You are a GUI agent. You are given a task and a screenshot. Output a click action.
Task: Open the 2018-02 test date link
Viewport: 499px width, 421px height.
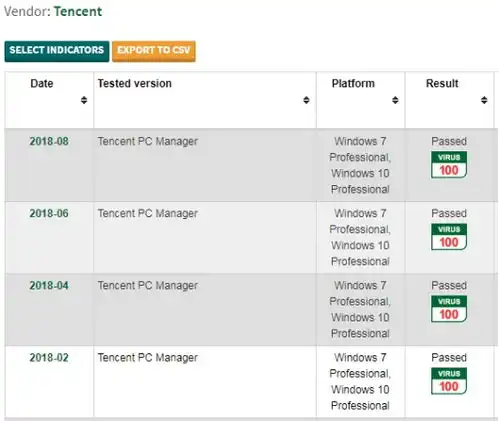[49, 358]
